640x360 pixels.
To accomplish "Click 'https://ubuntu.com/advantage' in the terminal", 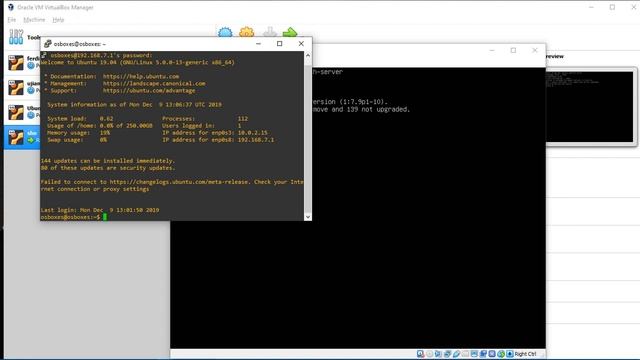I will 149,90.
